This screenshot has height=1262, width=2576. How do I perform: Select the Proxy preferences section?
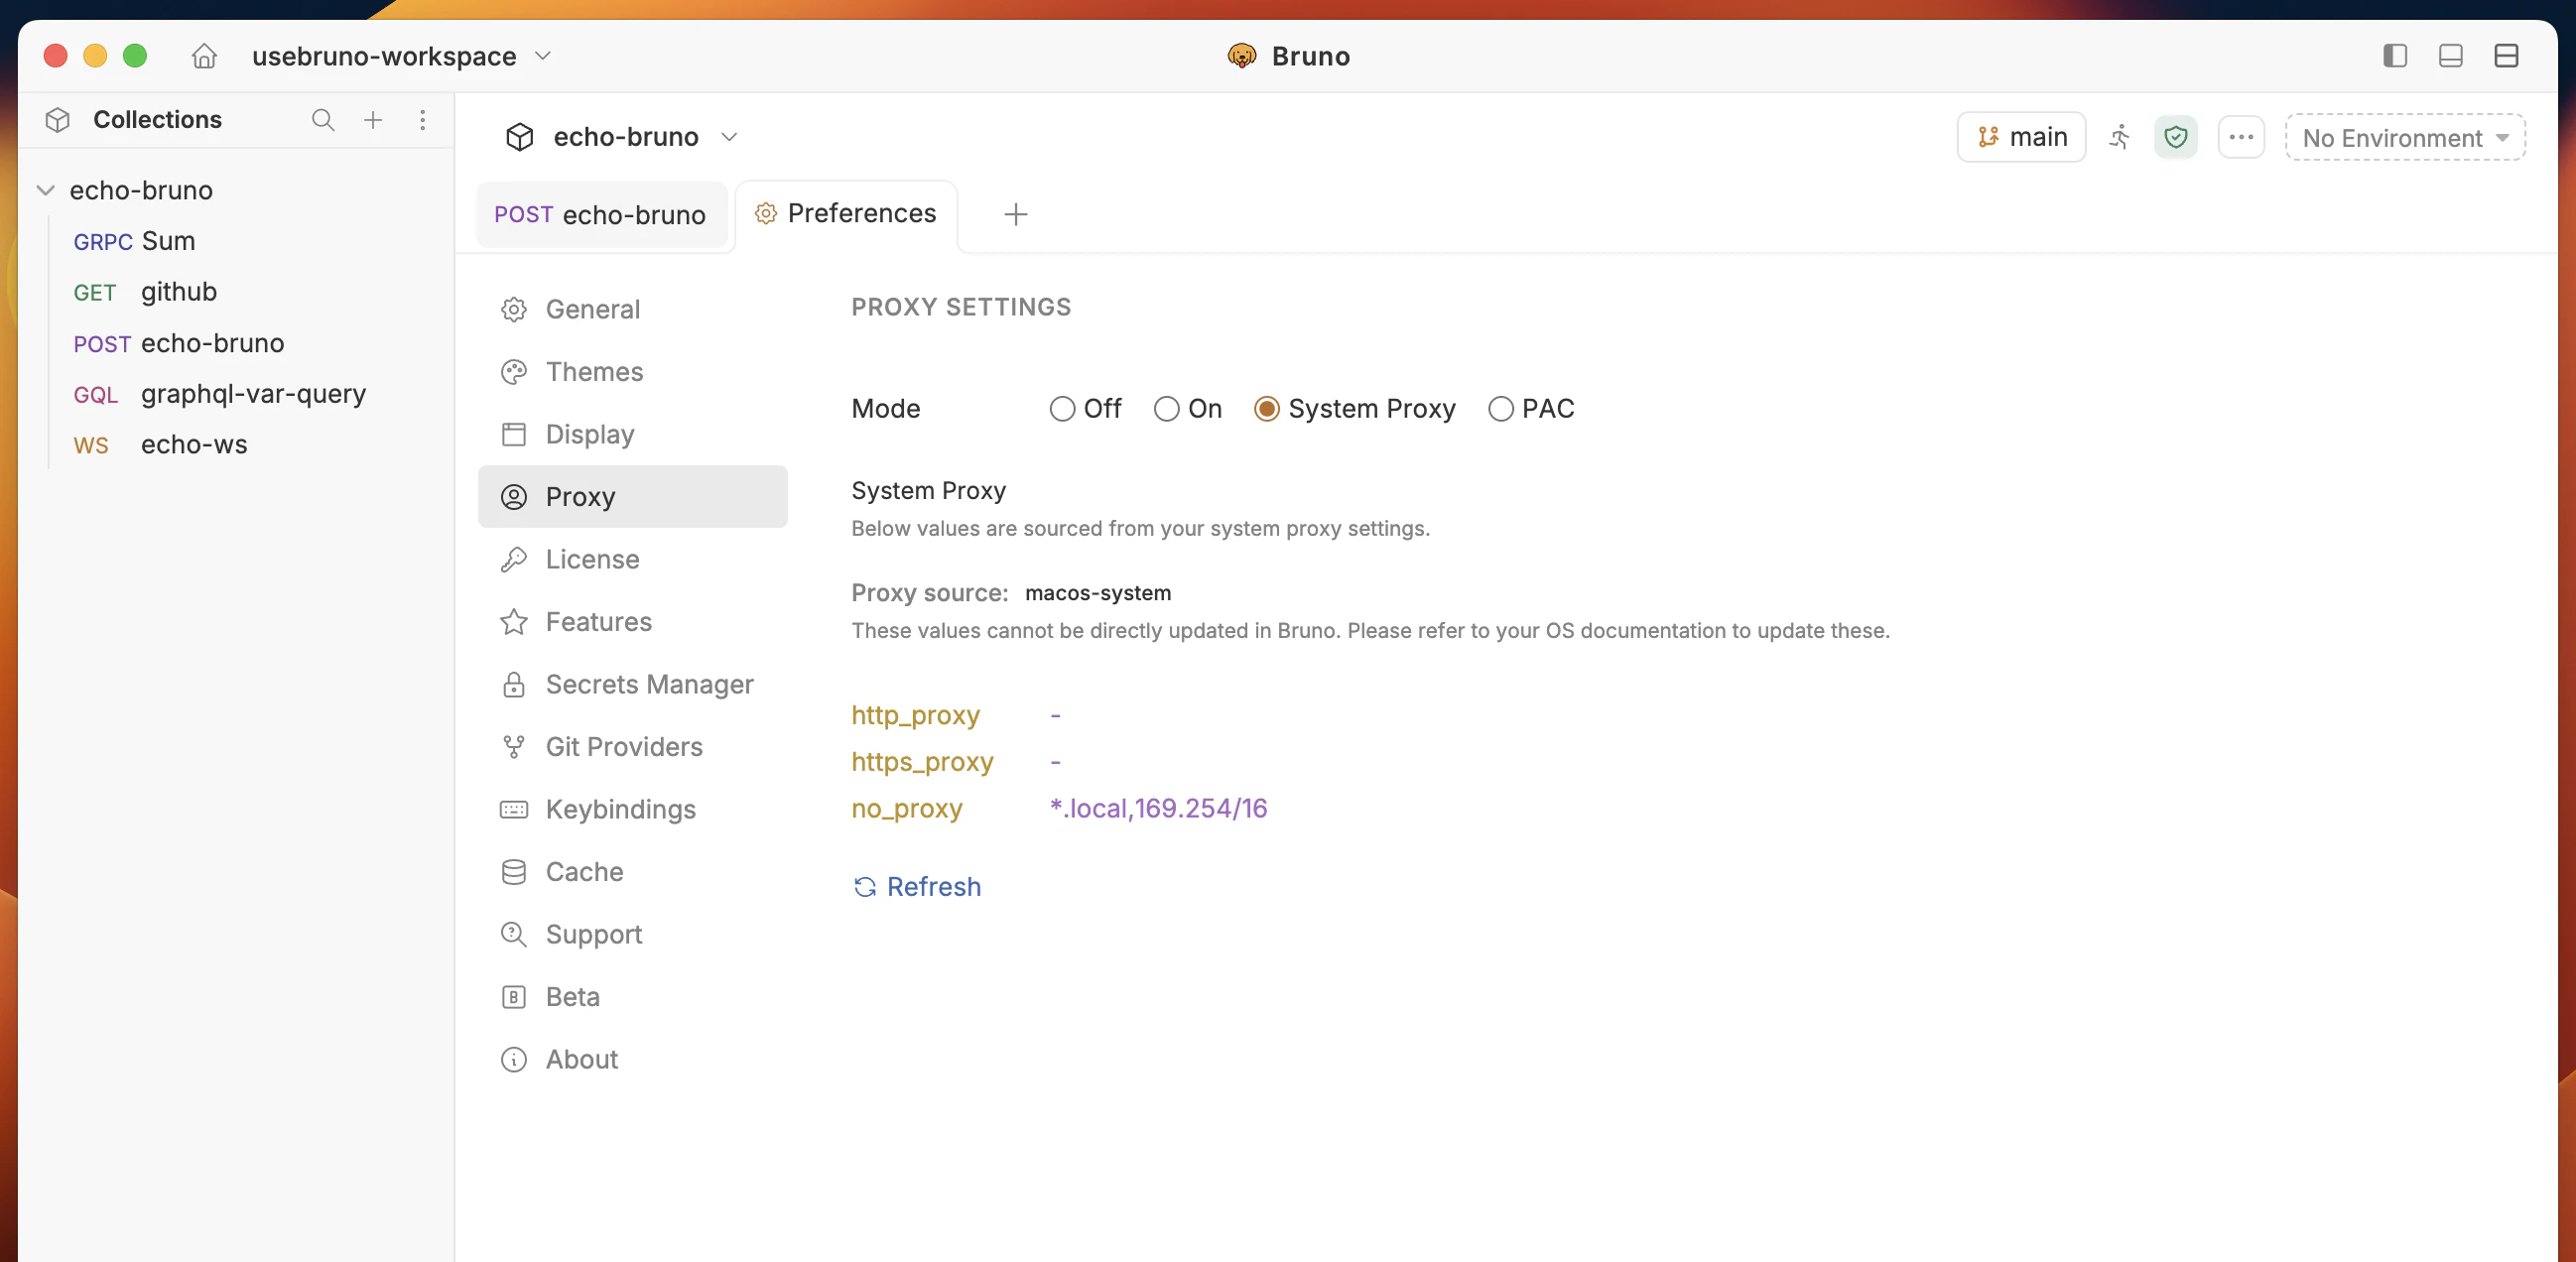632,497
